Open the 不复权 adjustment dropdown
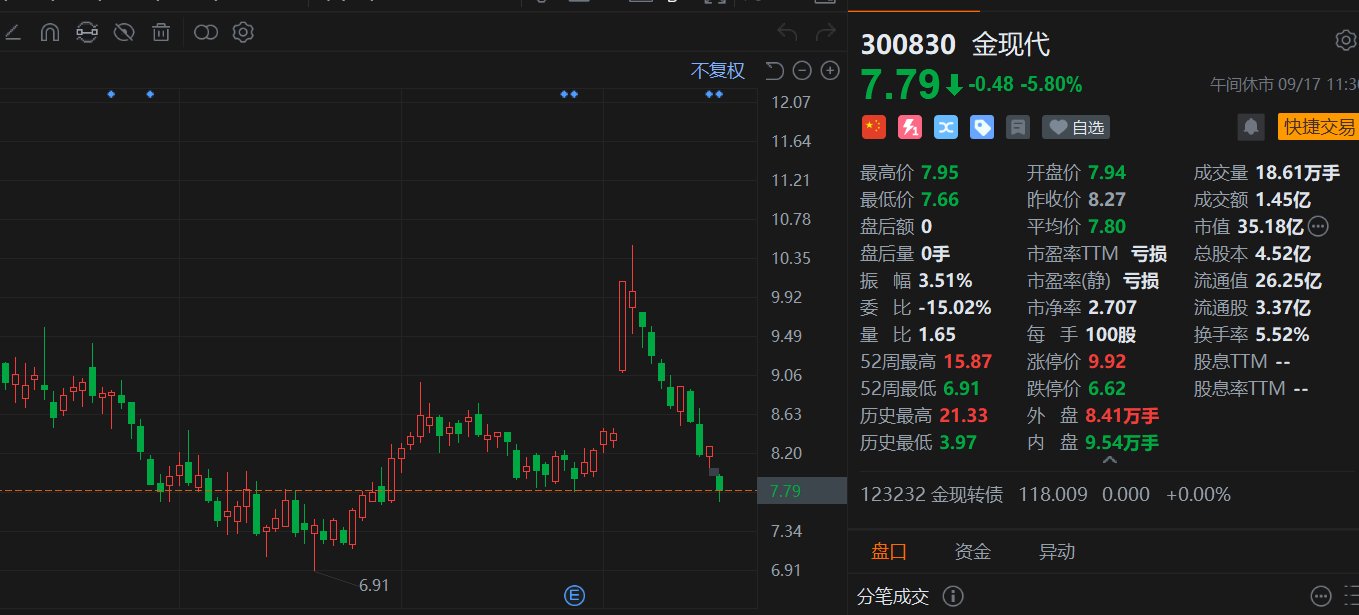Image resolution: width=1359 pixels, height=615 pixels. tap(718, 70)
